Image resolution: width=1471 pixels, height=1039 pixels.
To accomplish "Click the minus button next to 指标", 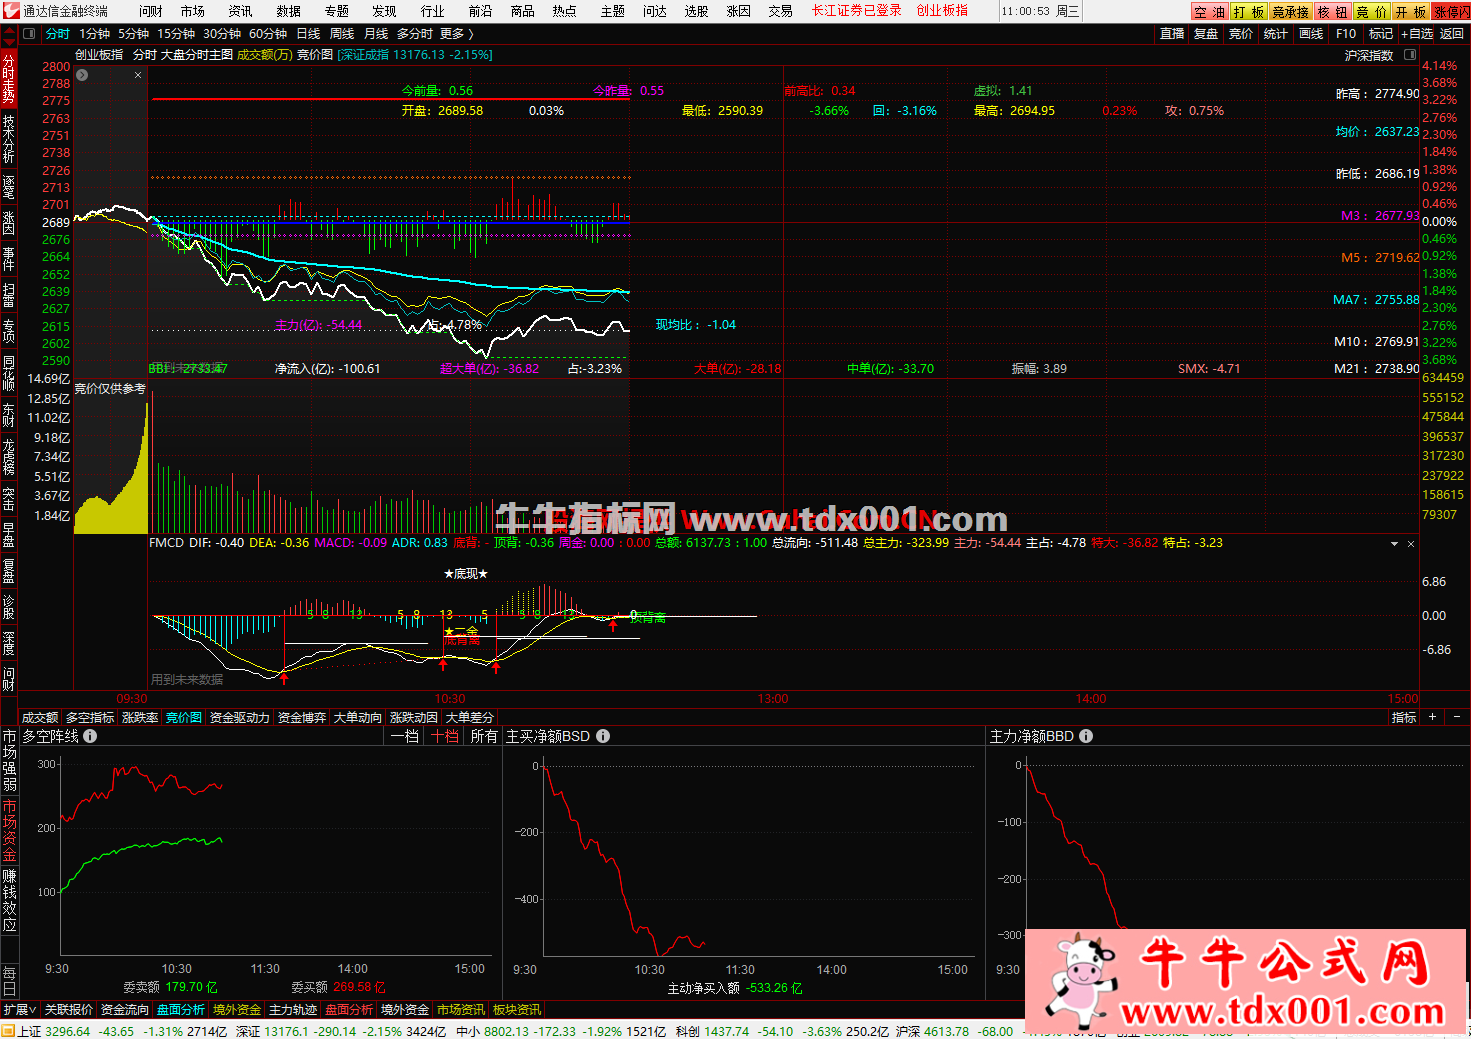I will tap(1456, 717).
